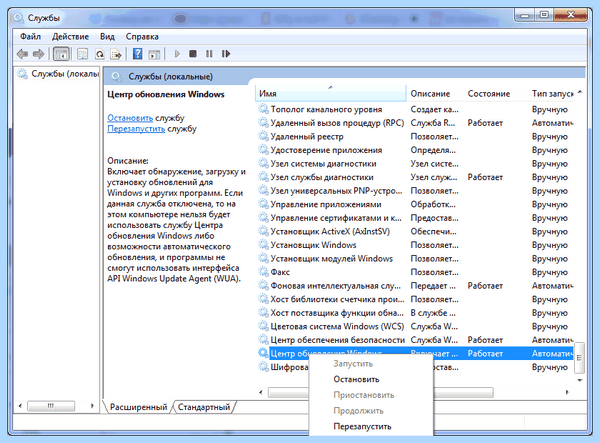The image size is (600, 443).
Task: Sort by the Описание column header
Action: point(435,94)
